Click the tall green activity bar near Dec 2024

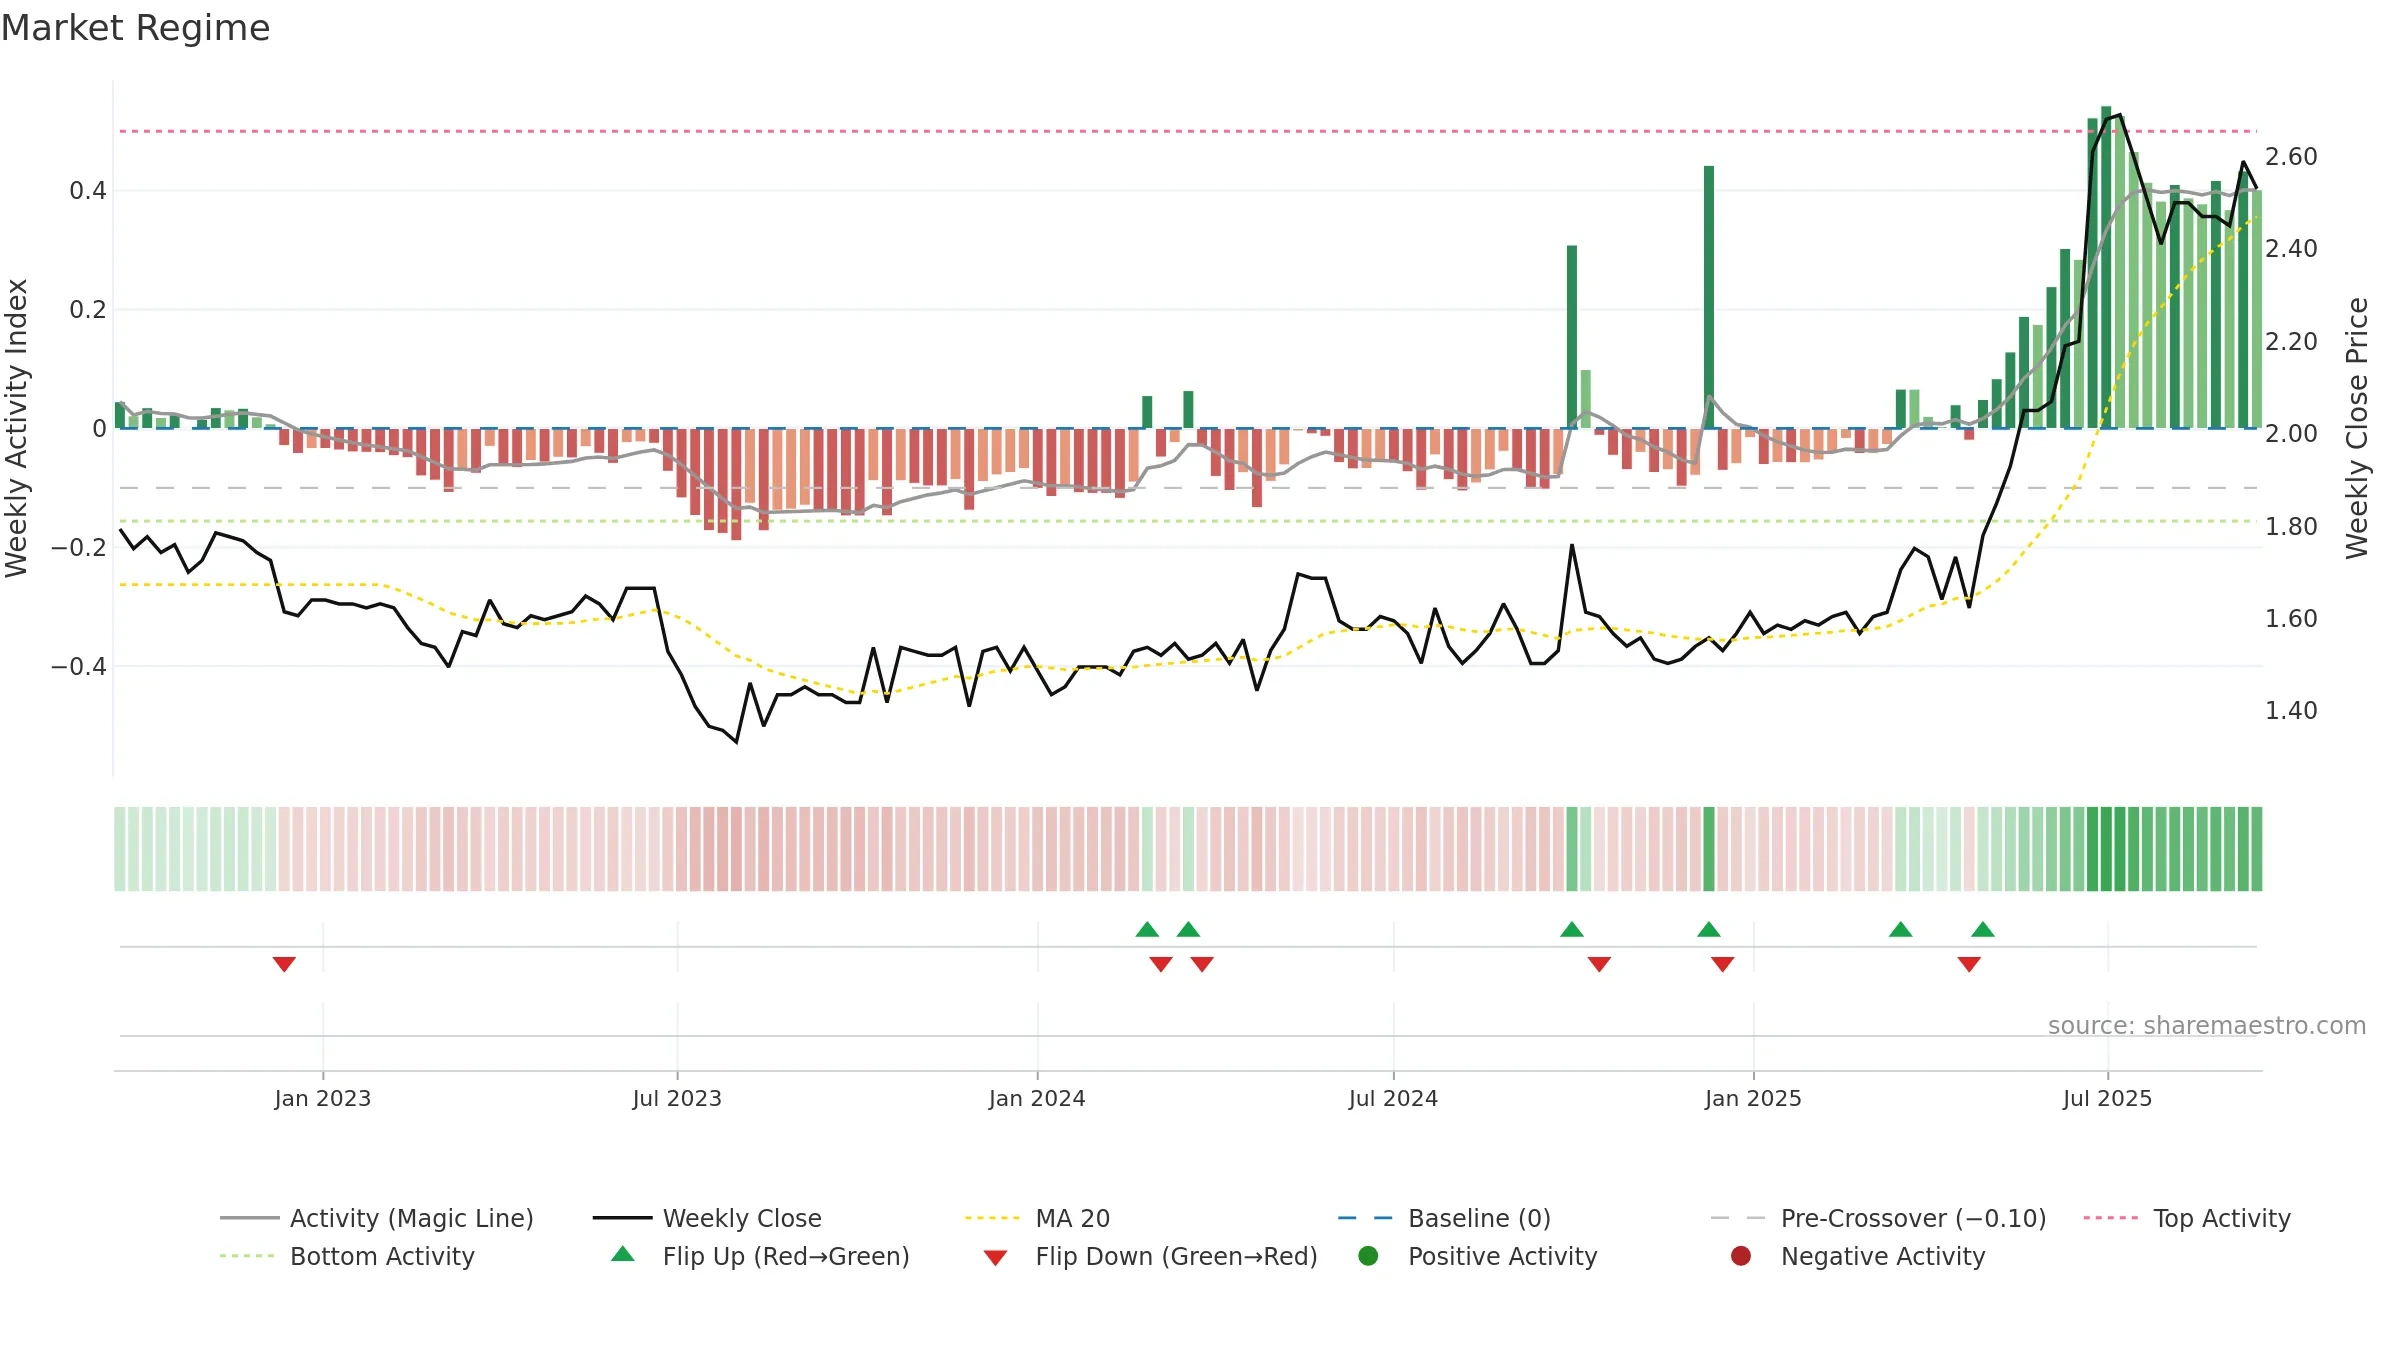click(x=1709, y=297)
